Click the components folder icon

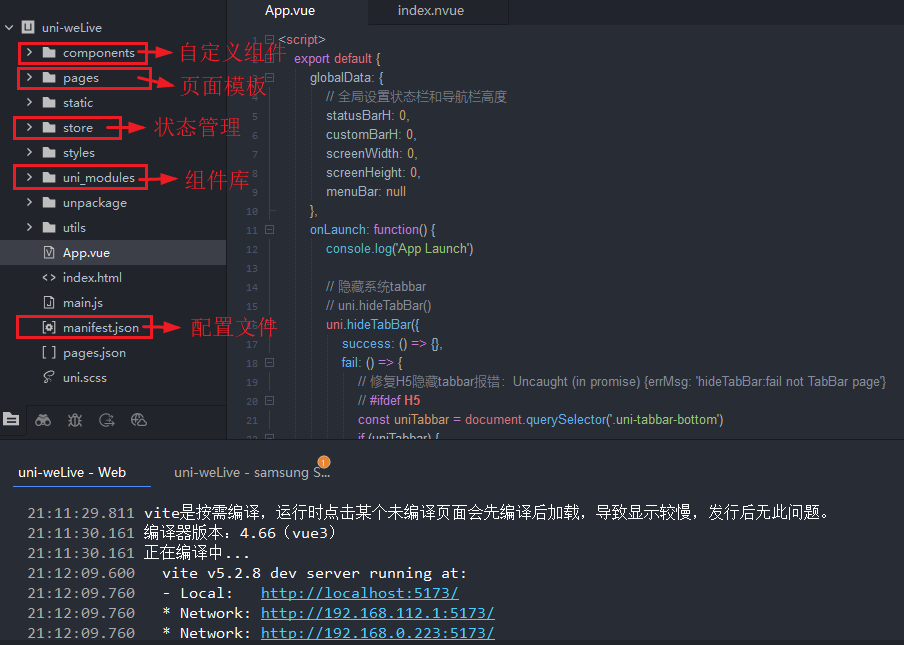click(49, 52)
